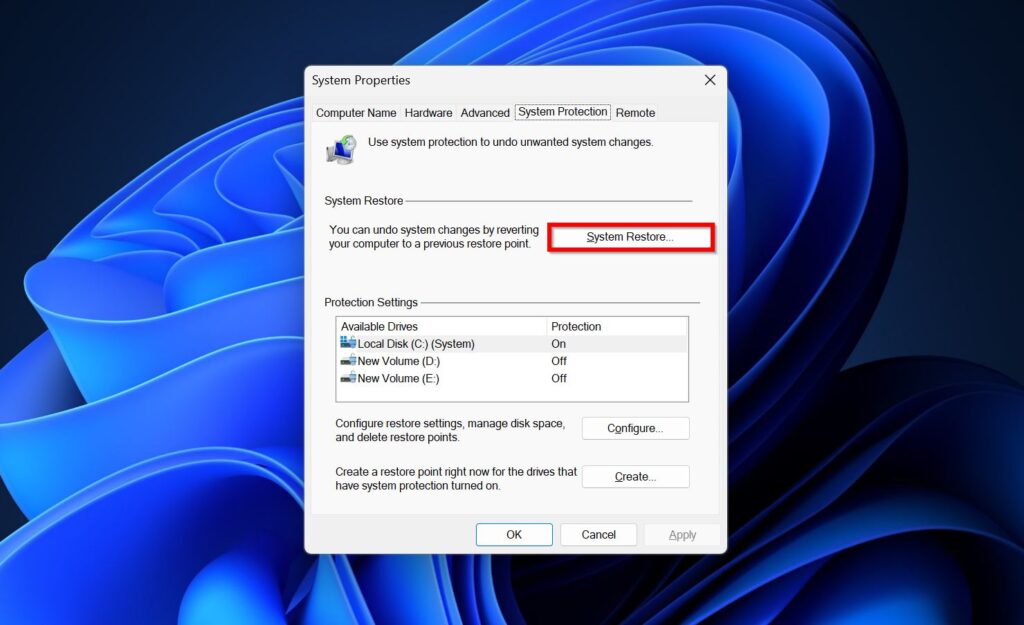This screenshot has height=625, width=1024.
Task: Cancel the System Properties dialog
Action: pyautogui.click(x=598, y=534)
